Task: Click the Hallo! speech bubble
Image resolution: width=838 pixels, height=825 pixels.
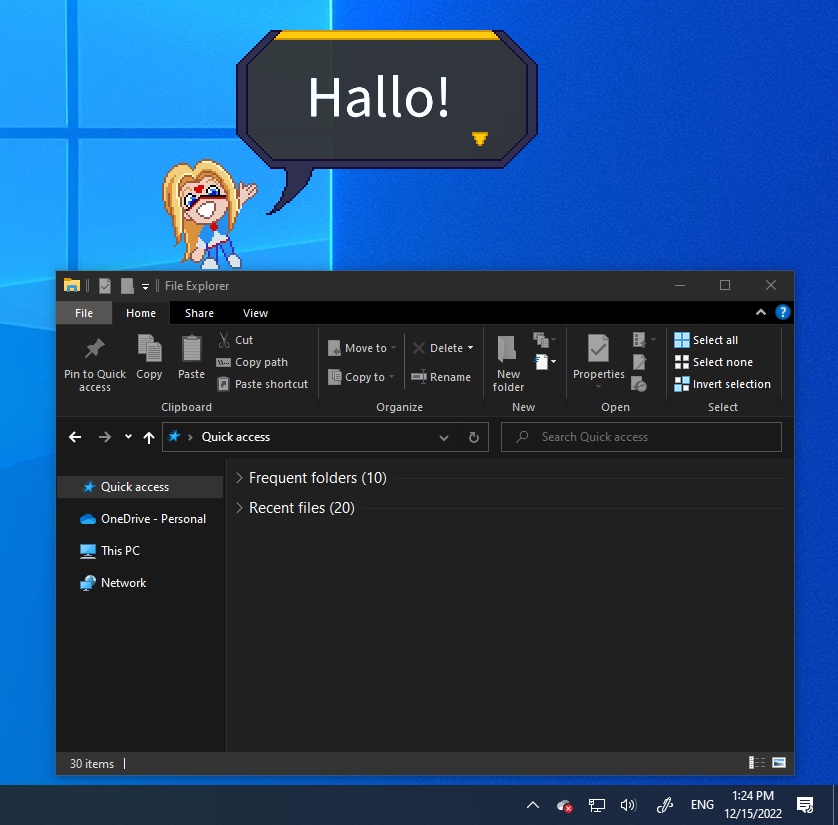Action: (x=386, y=99)
